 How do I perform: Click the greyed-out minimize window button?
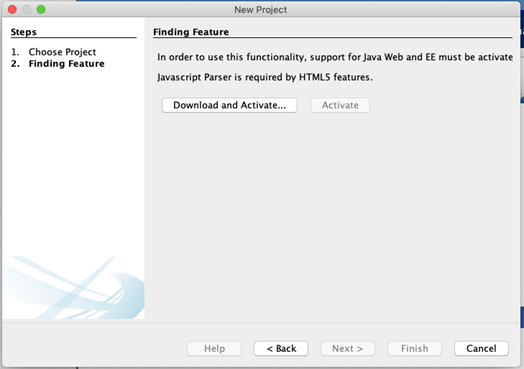click(27, 9)
